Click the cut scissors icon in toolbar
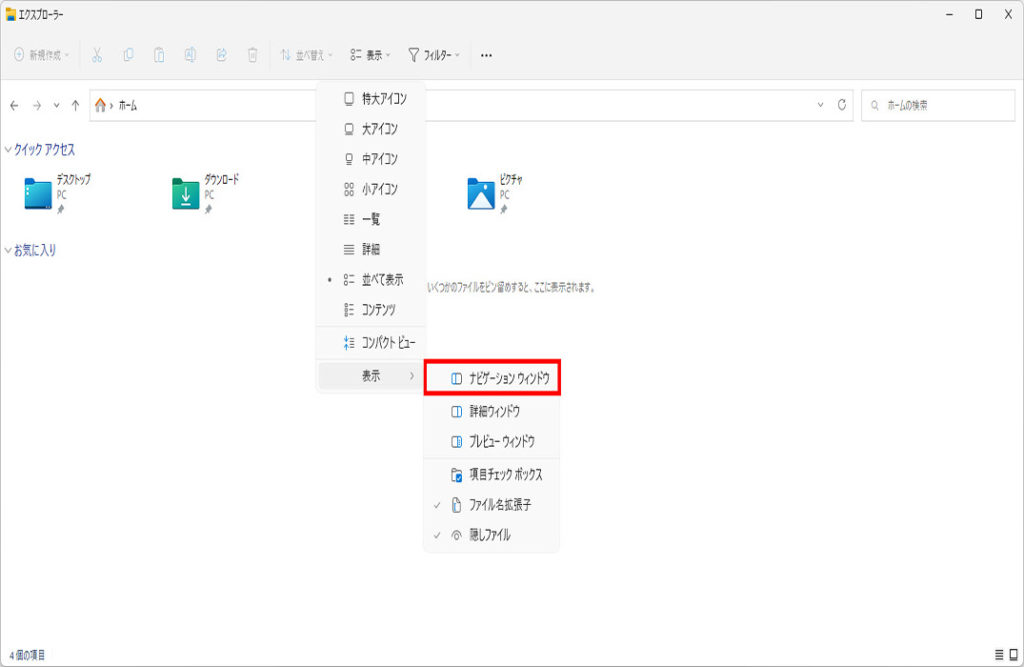The image size is (1024, 667). tap(97, 55)
